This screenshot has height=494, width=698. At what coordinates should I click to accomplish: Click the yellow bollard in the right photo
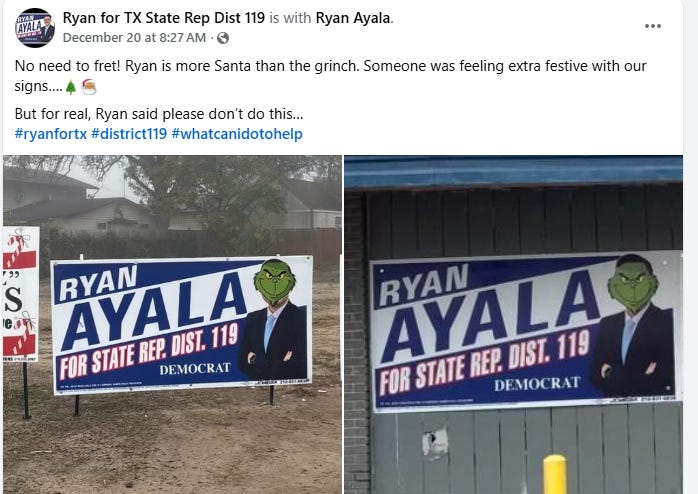pyautogui.click(x=555, y=474)
